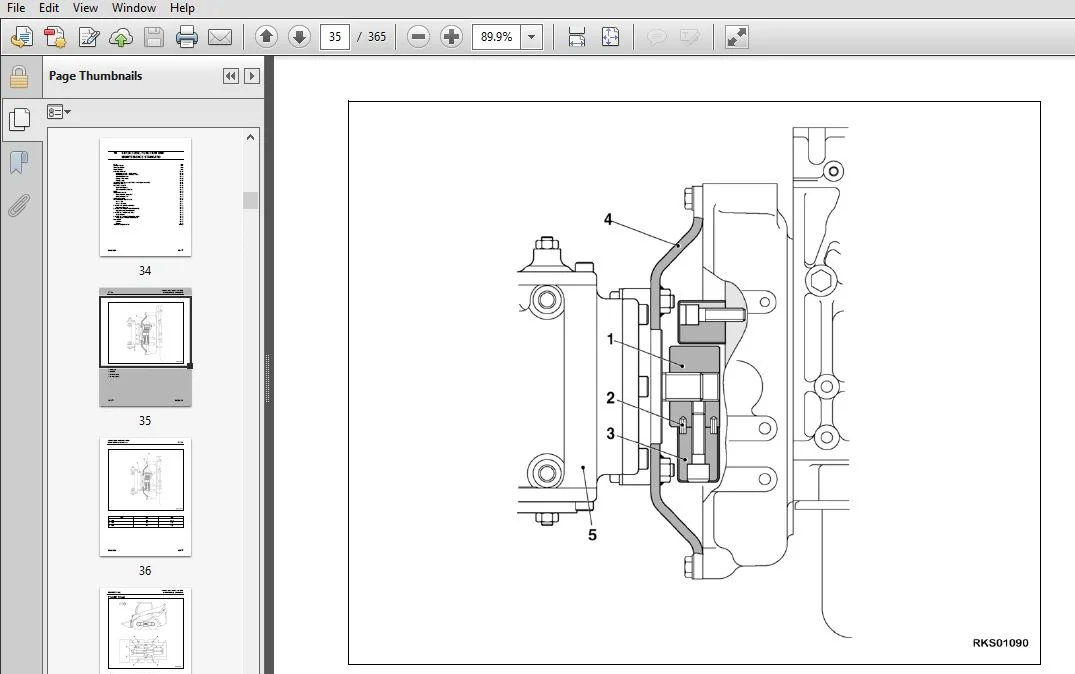This screenshot has width=1075, height=674.
Task: Select the Page Thumbnails panel icon
Action: click(x=20, y=119)
